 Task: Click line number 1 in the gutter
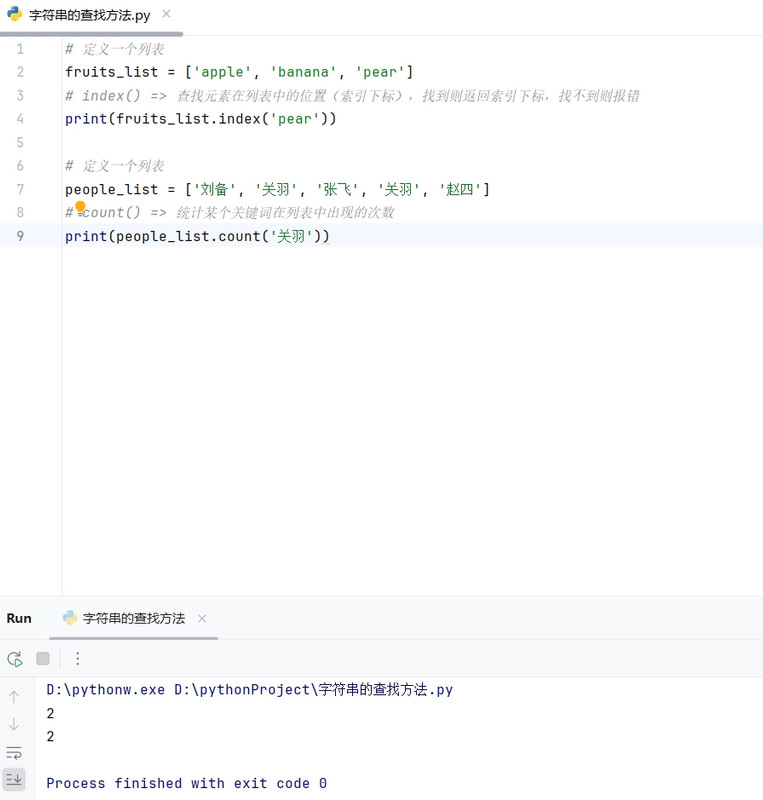pyautogui.click(x=20, y=49)
